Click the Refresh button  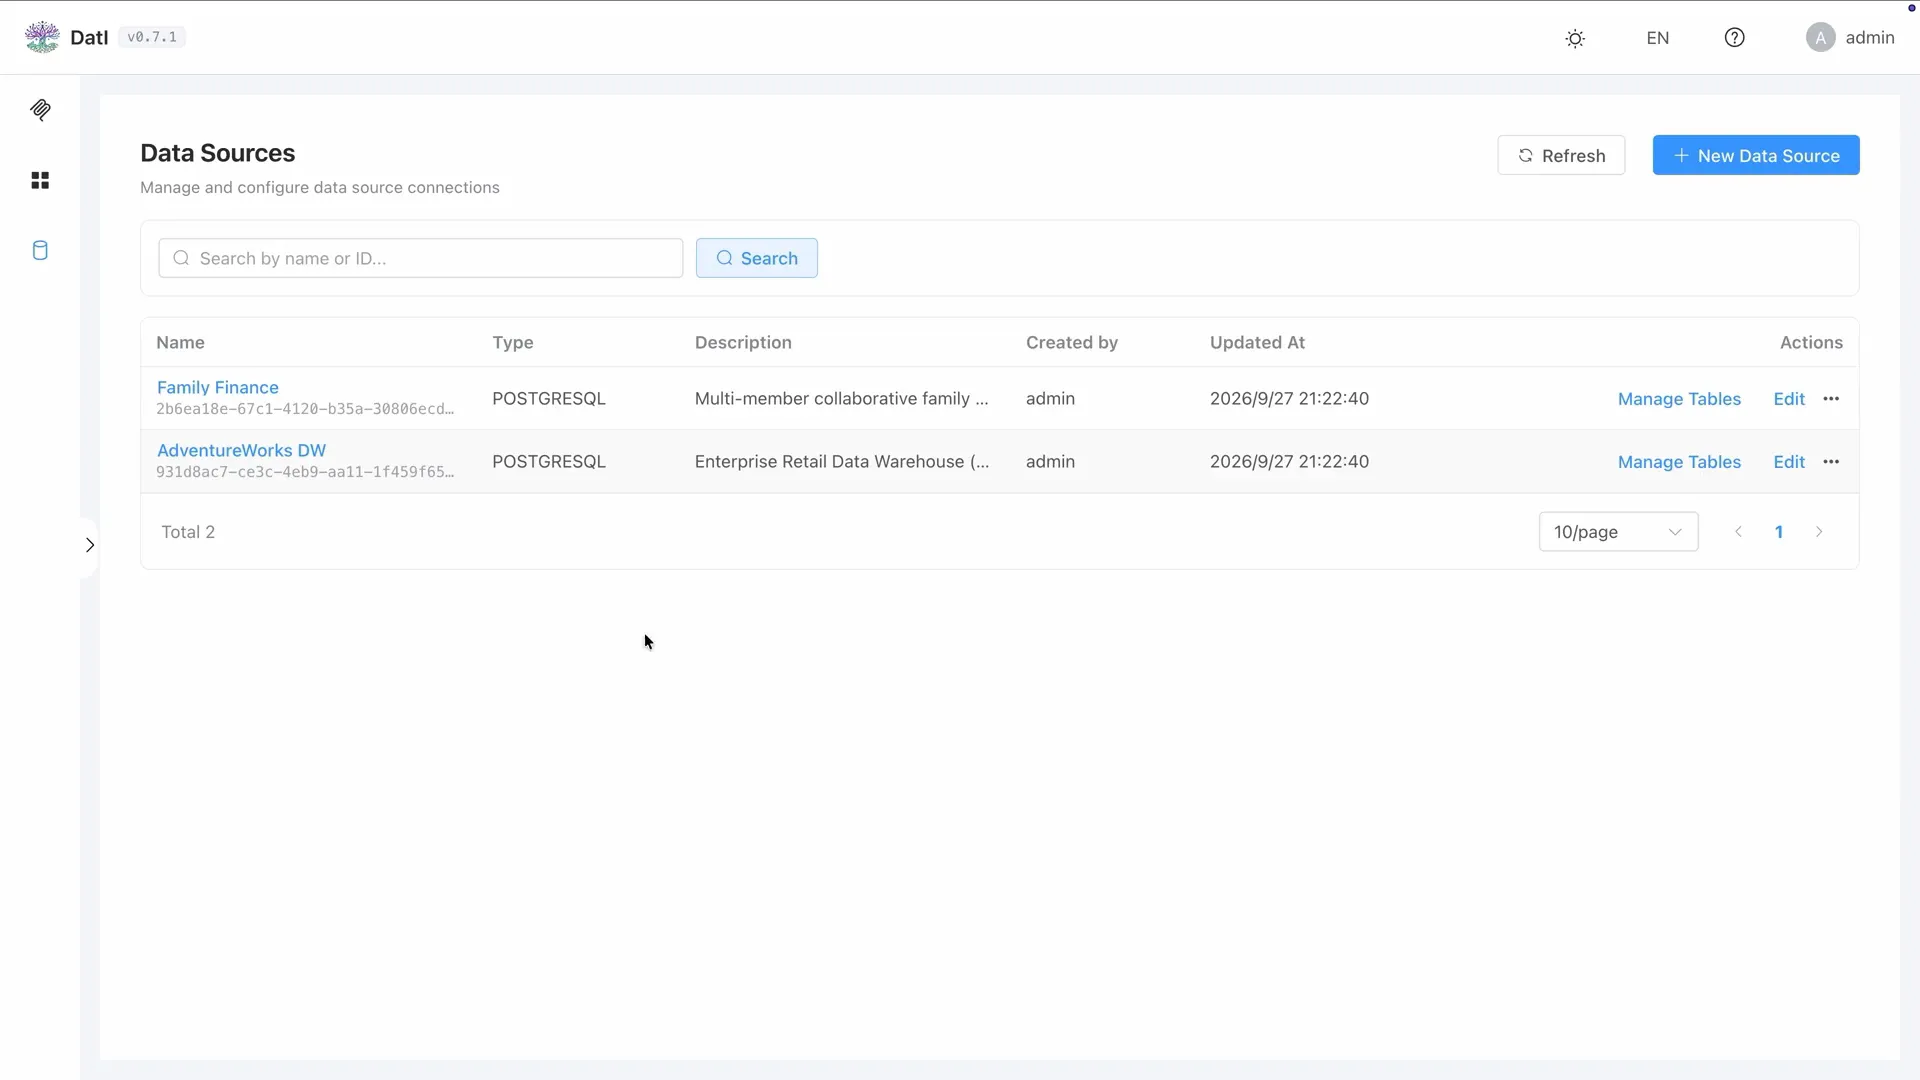[1561, 155]
